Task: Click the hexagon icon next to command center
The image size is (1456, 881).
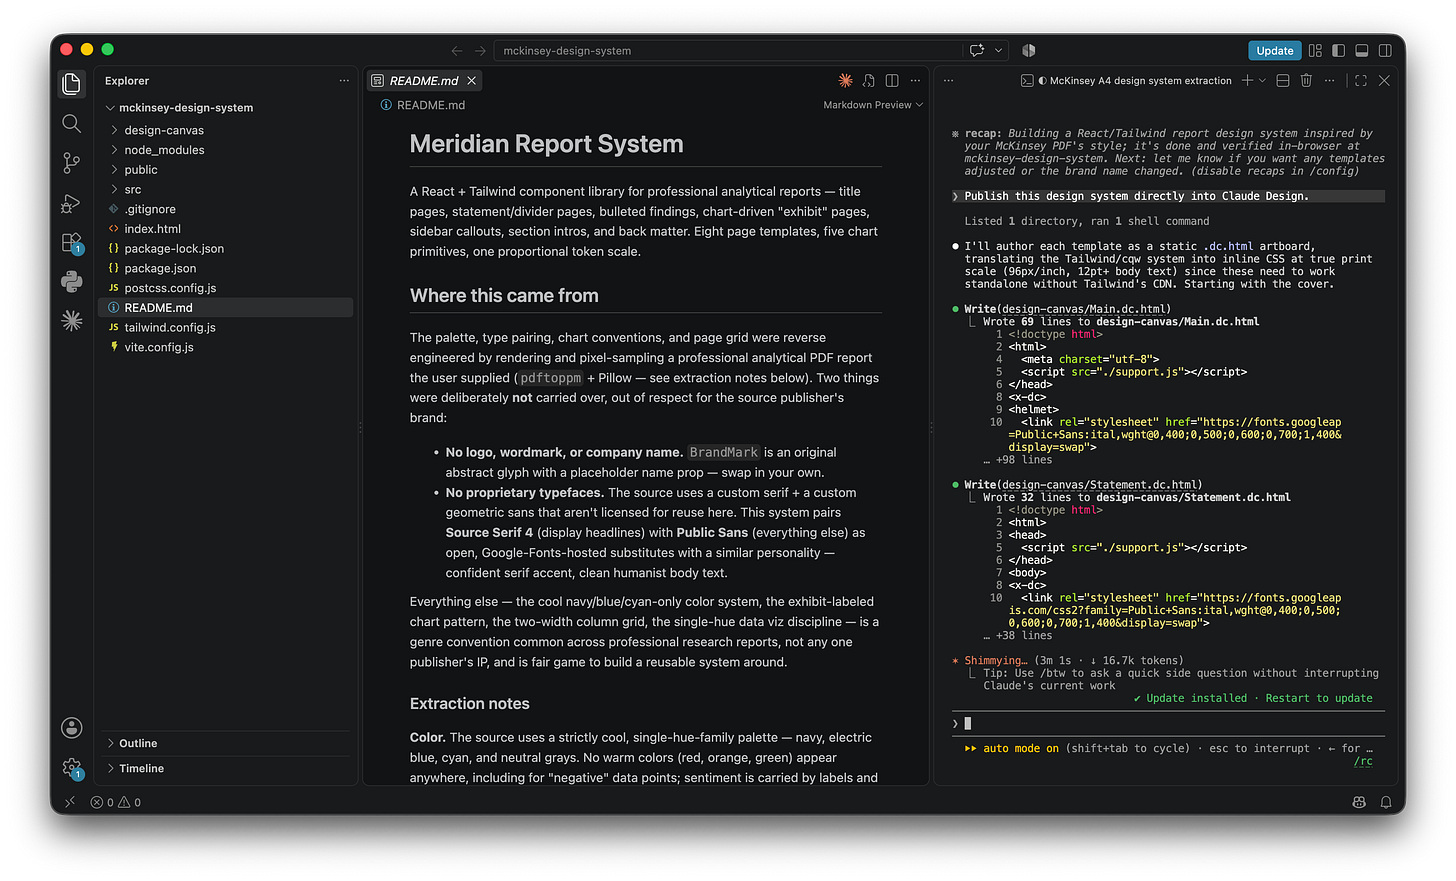Action: [x=1029, y=50]
